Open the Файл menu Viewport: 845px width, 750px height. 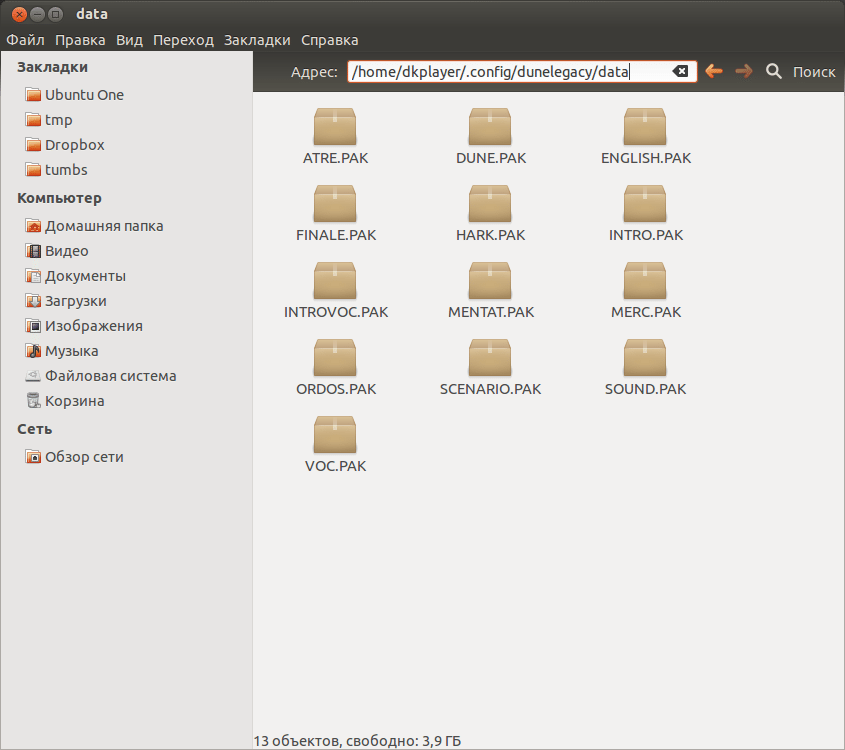[x=25, y=40]
